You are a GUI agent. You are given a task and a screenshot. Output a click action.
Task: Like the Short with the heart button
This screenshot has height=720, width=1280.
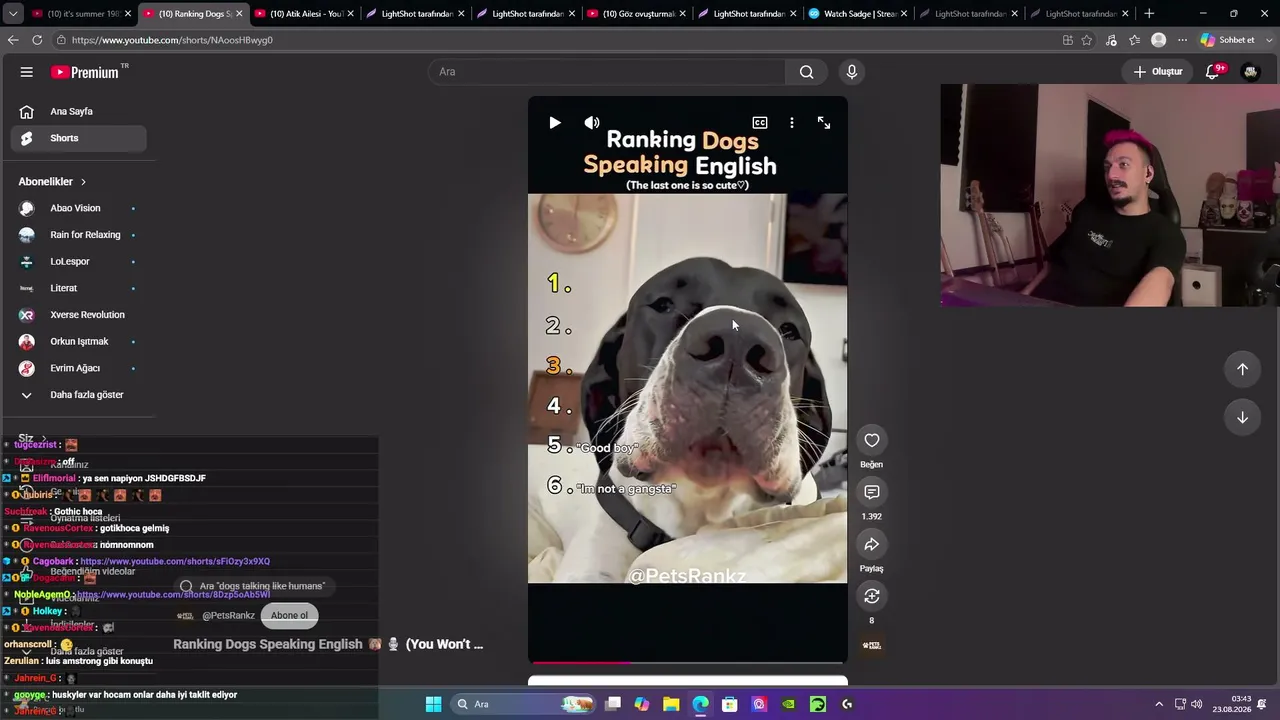pyautogui.click(x=872, y=440)
